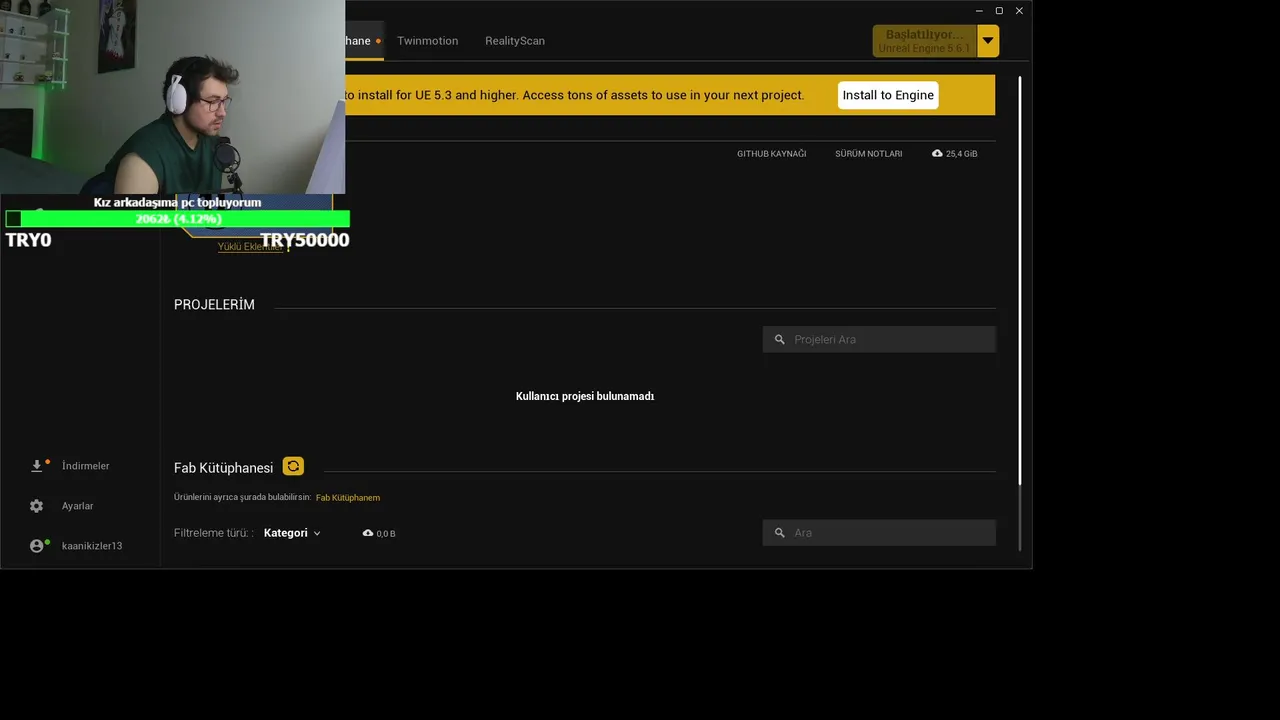This screenshot has height=720, width=1280.
Task: Expand the Unreal Engine launch version dropdown arrow
Action: tap(988, 41)
